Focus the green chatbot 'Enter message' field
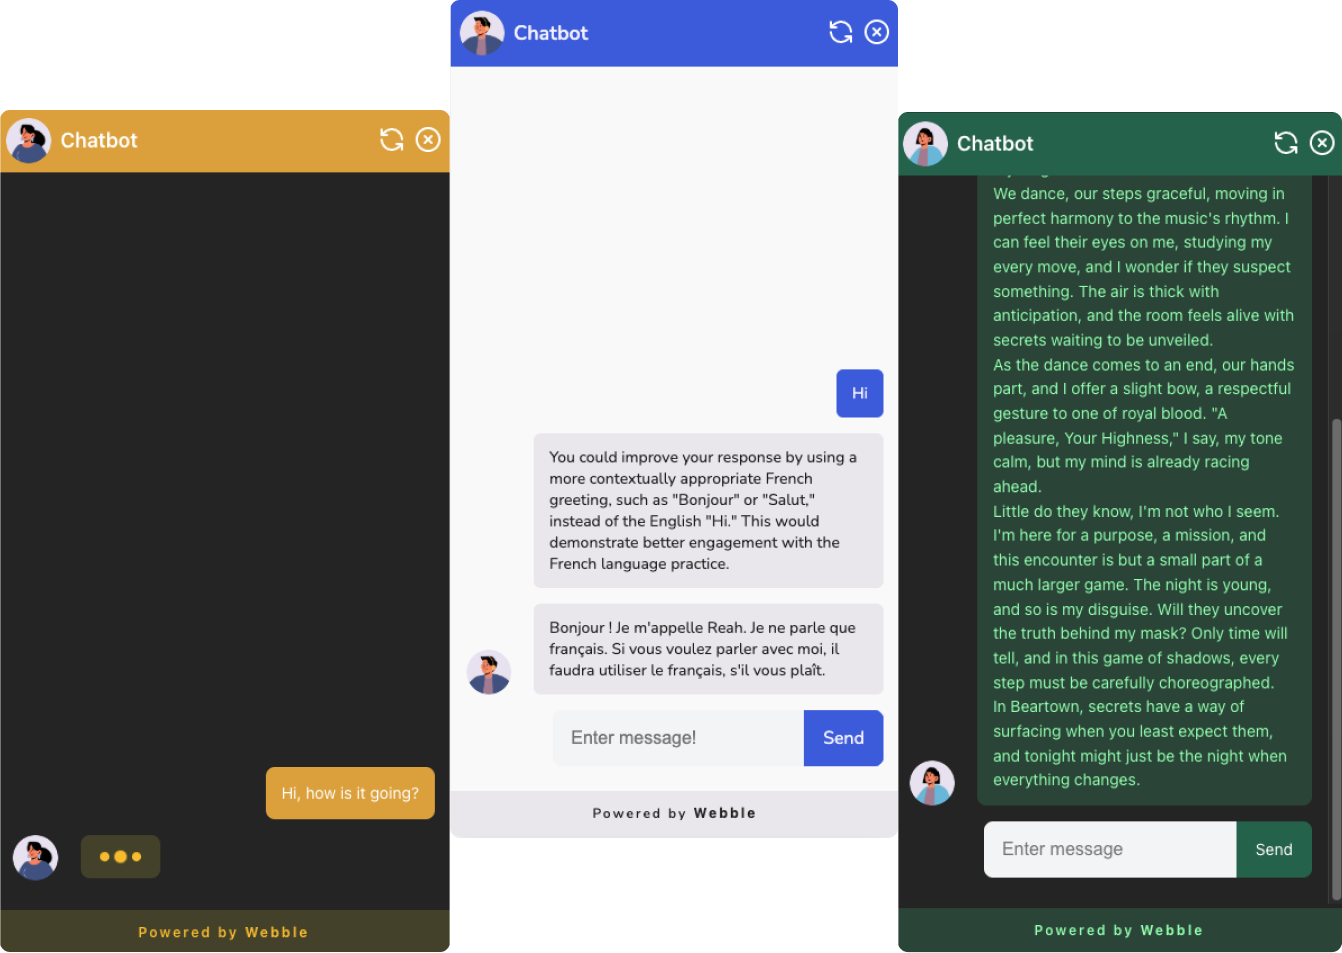Viewport: 1342px width, 953px height. (x=1110, y=850)
